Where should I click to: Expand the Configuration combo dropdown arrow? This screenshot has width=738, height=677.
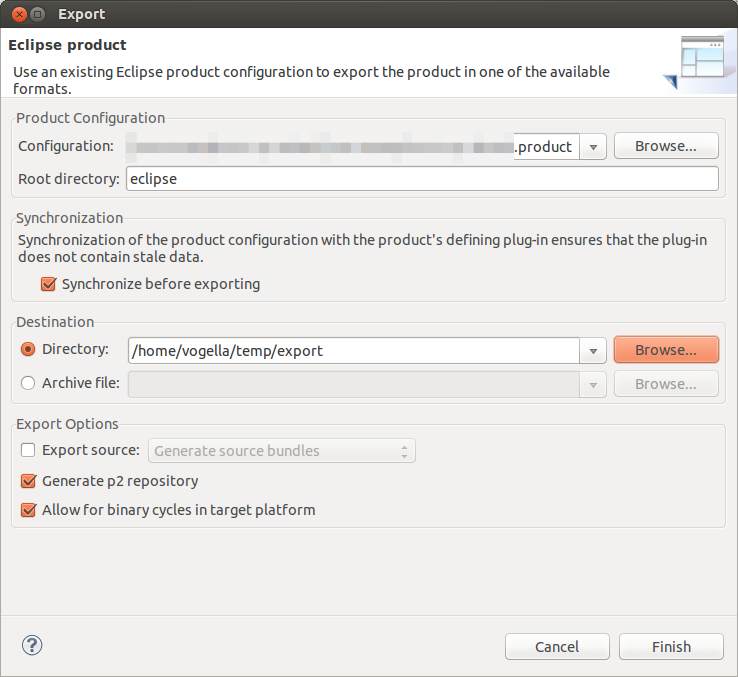point(593,147)
